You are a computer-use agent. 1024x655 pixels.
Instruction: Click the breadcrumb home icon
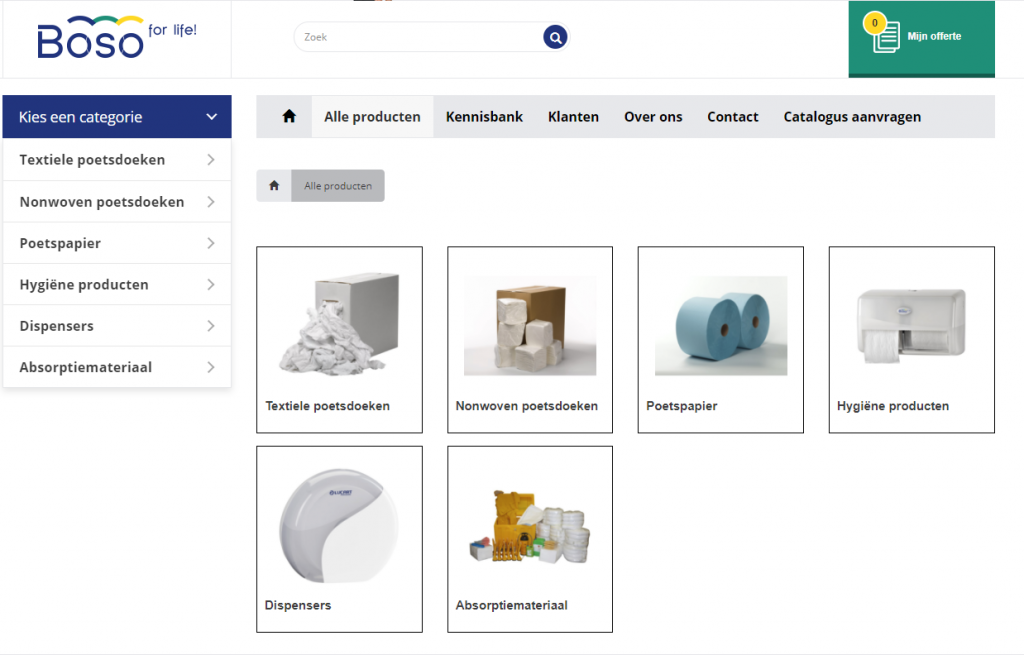pyautogui.click(x=274, y=186)
